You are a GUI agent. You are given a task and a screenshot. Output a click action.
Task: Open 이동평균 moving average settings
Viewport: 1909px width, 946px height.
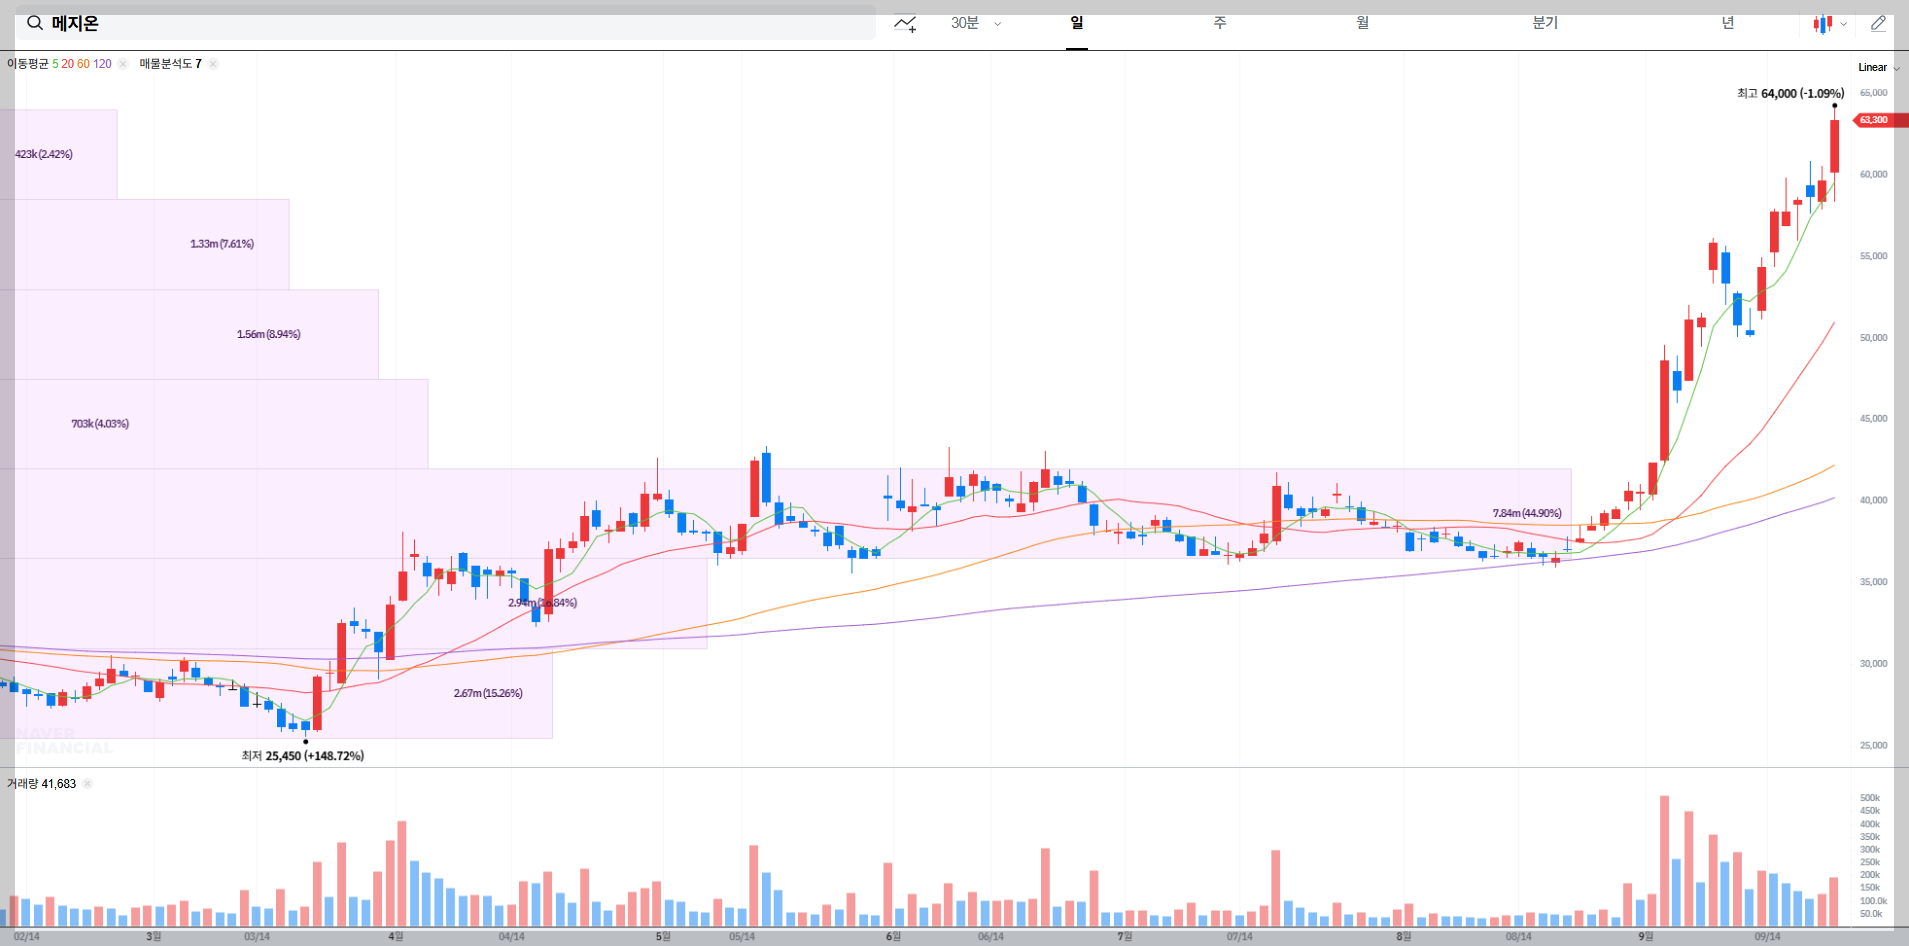[x=28, y=64]
